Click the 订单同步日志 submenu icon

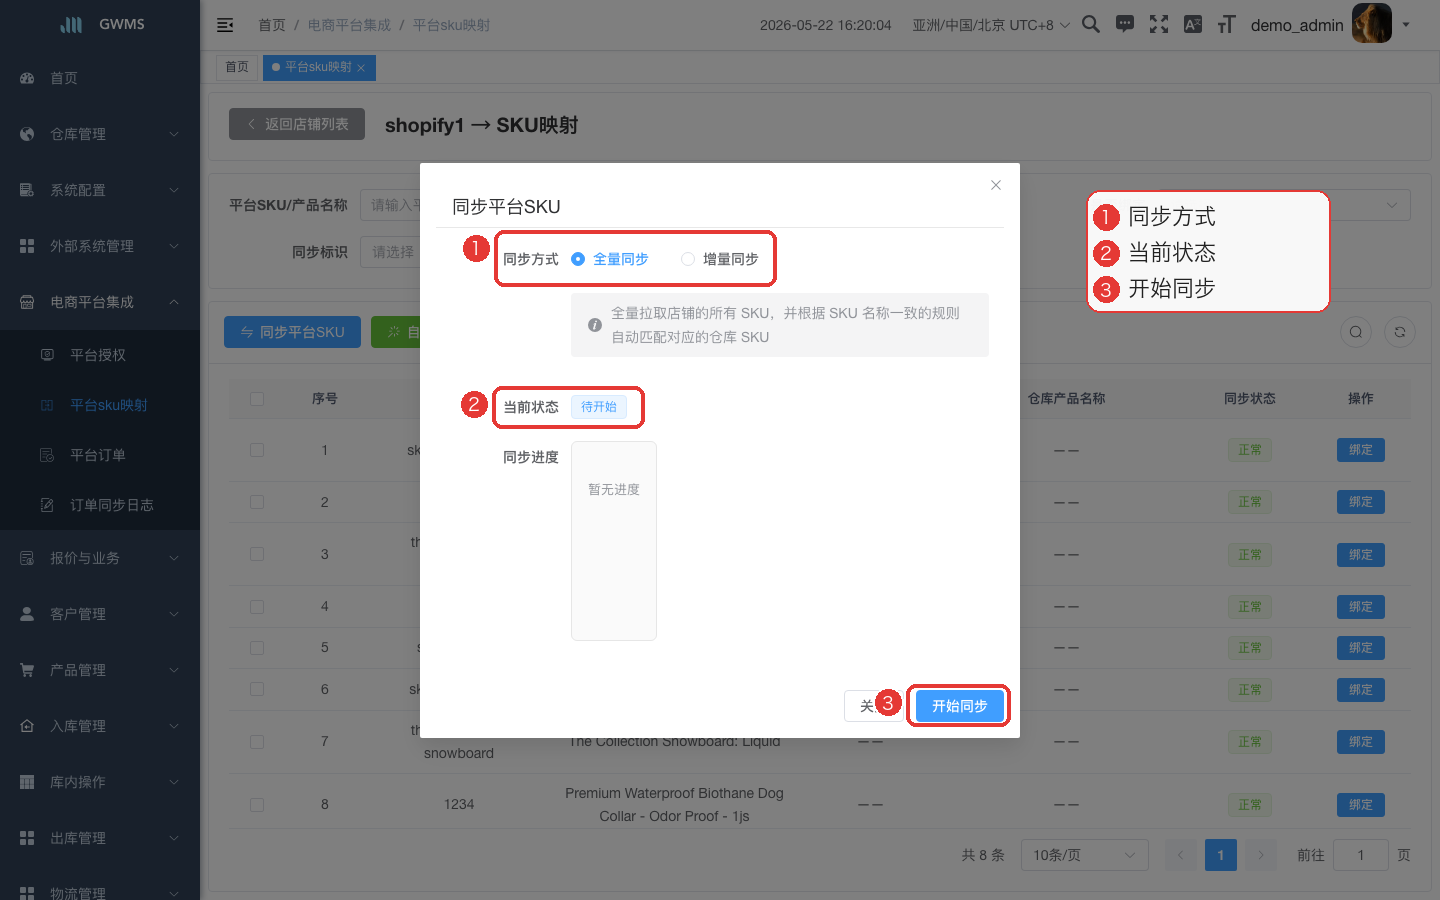point(47,505)
